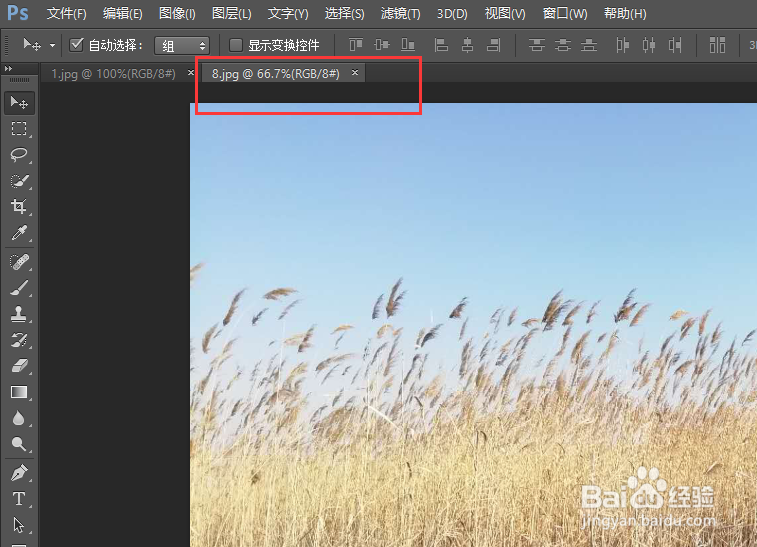The image size is (757, 547).
Task: Select the Pen tool
Action: point(19,473)
